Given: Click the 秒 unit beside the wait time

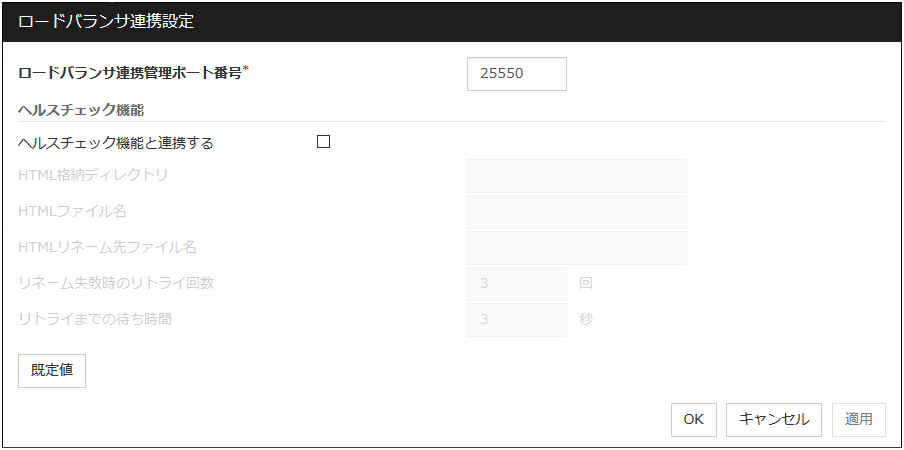Looking at the screenshot, I should tap(586, 320).
